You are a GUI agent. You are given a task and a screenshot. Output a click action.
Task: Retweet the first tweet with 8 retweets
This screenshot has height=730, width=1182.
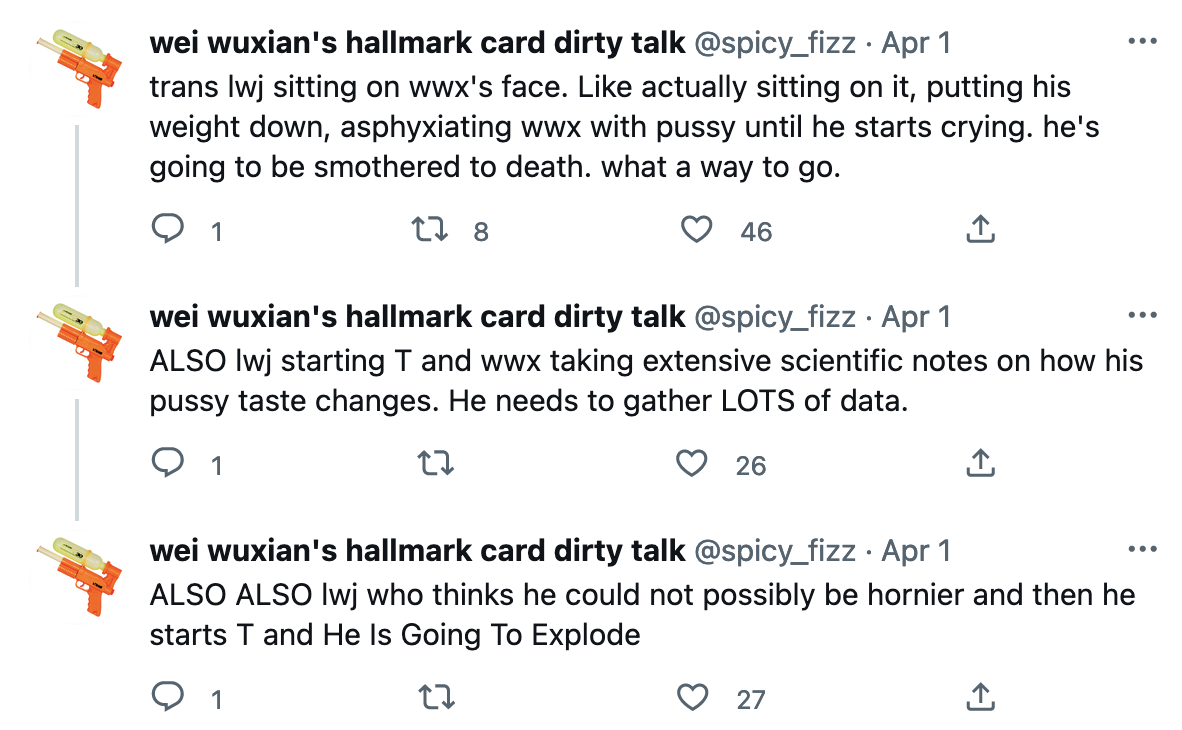(x=431, y=231)
